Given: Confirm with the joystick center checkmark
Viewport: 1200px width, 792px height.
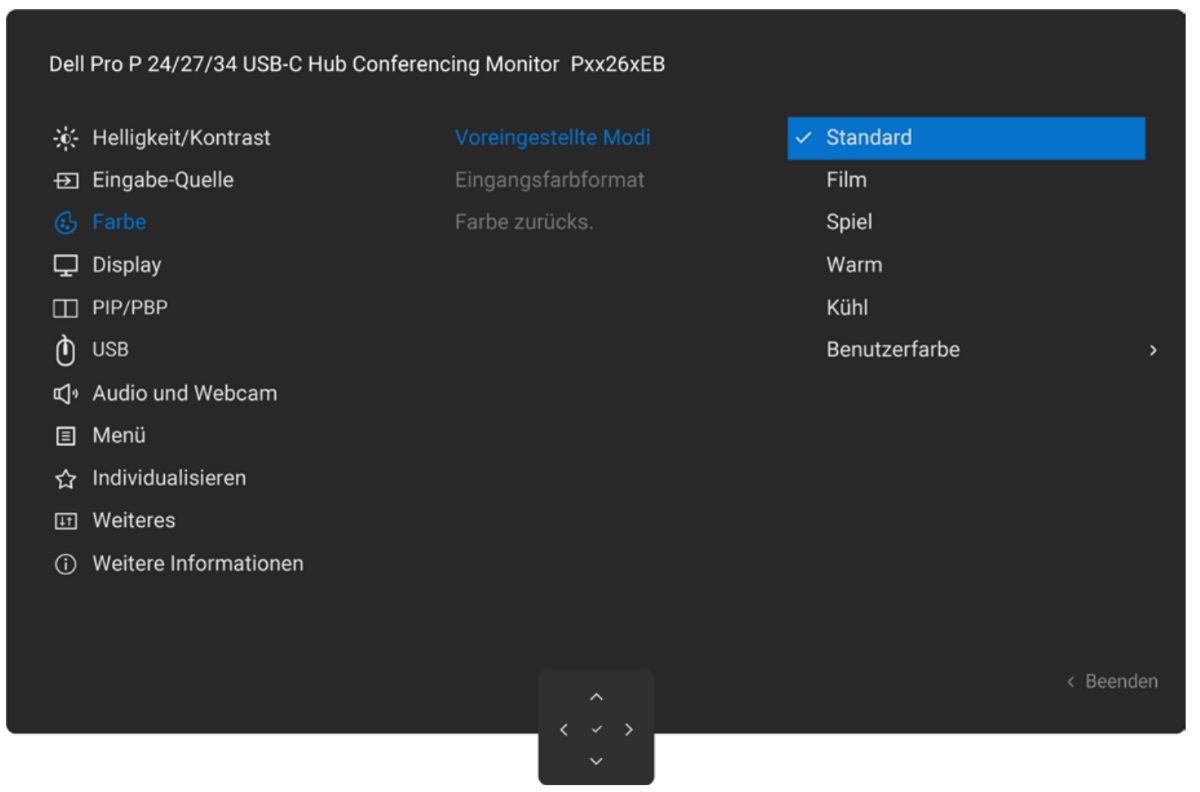Looking at the screenshot, I should (x=596, y=729).
